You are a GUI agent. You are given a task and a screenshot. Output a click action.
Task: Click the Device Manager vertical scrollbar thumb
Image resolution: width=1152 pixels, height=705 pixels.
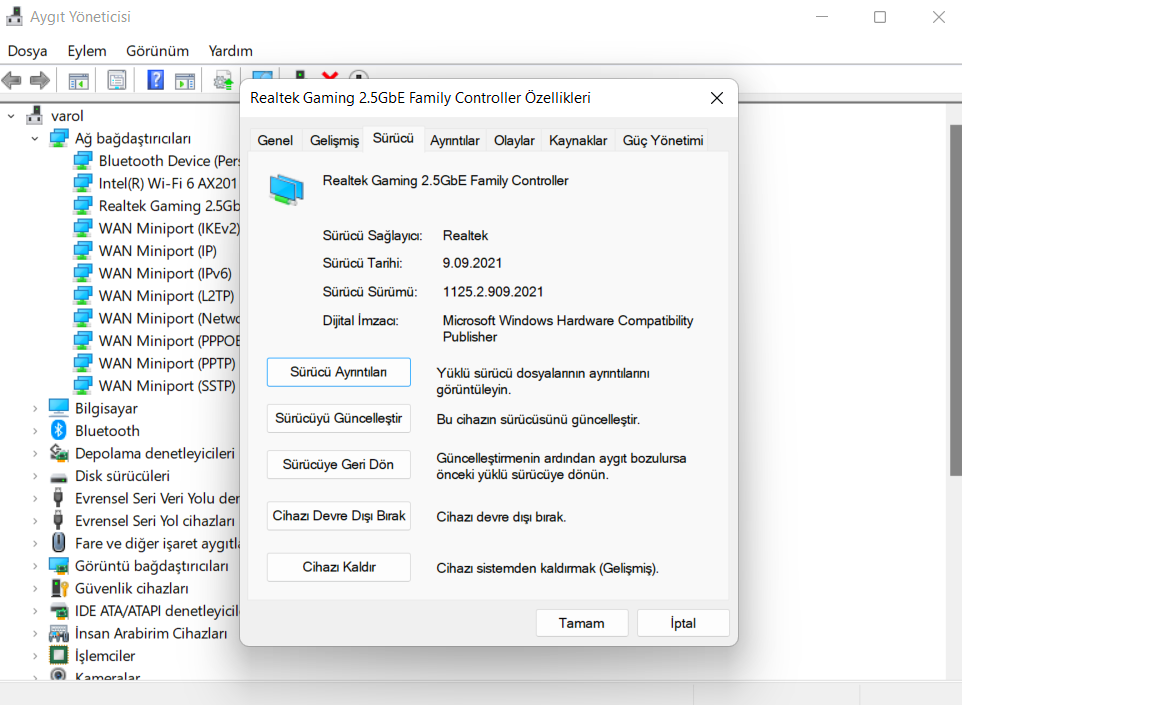[956, 300]
